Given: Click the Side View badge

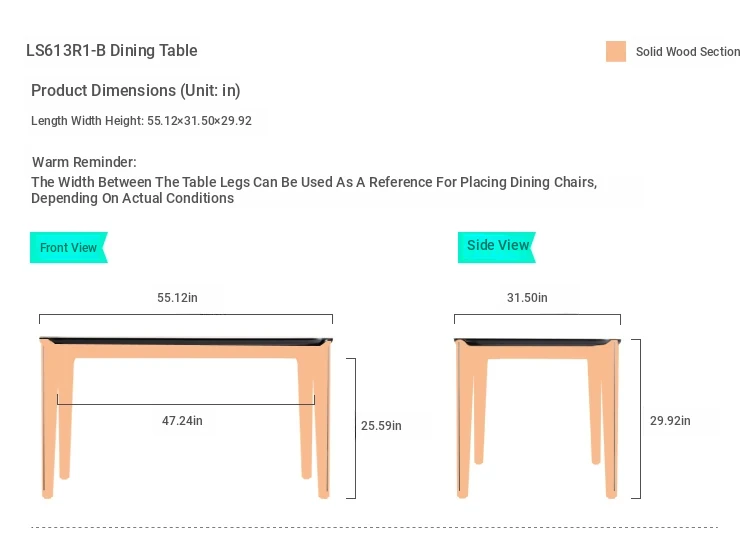Looking at the screenshot, I should [497, 246].
